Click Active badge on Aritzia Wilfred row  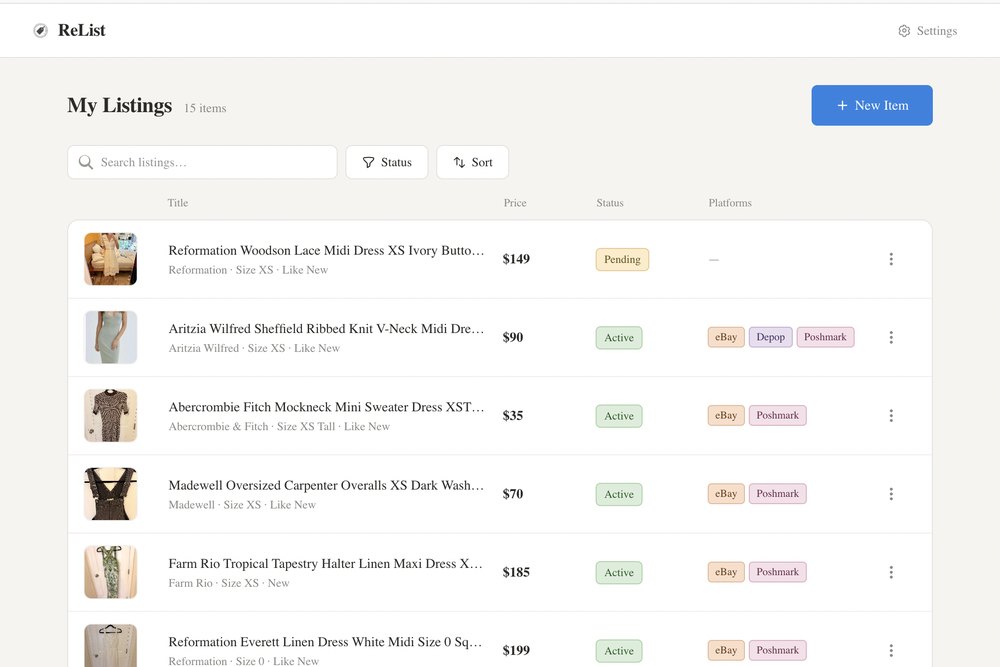pos(619,338)
